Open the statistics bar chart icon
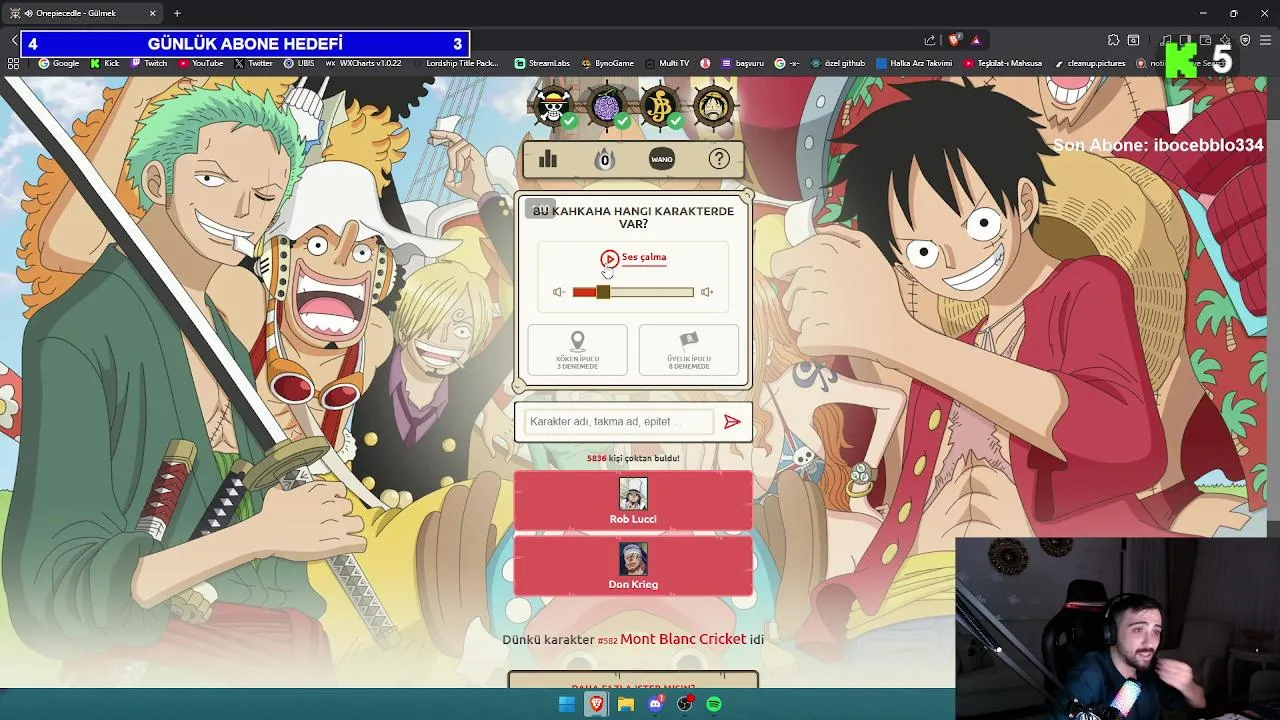Image resolution: width=1280 pixels, height=720 pixels. point(548,159)
